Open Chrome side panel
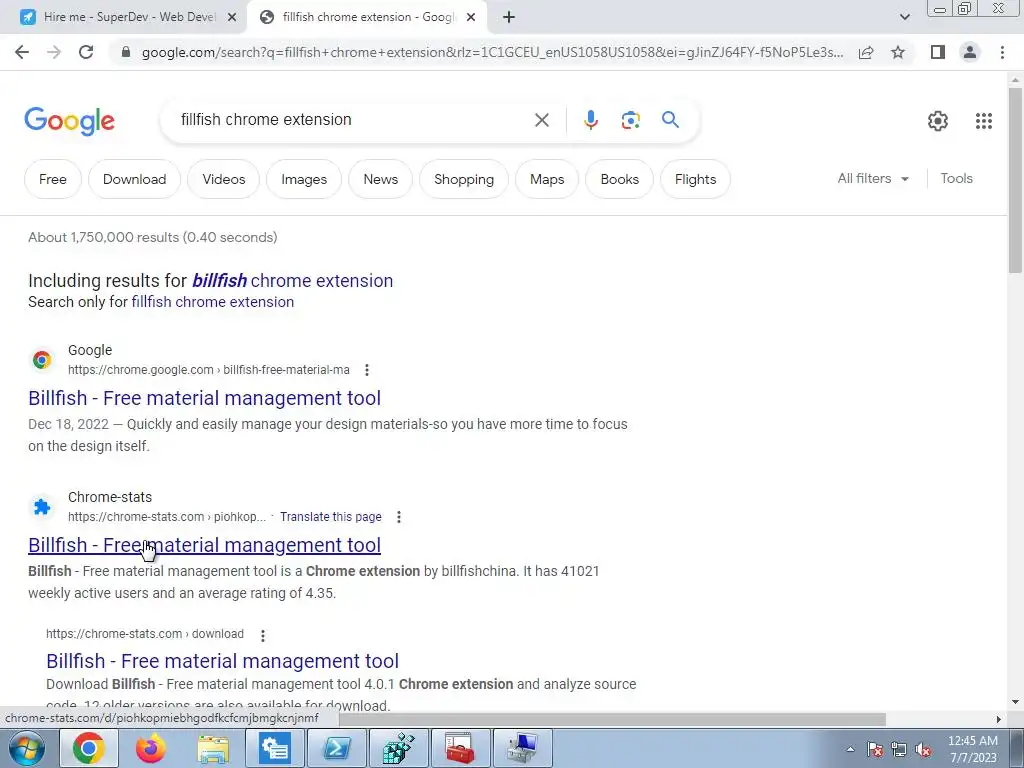This screenshot has width=1024, height=768. click(x=938, y=52)
